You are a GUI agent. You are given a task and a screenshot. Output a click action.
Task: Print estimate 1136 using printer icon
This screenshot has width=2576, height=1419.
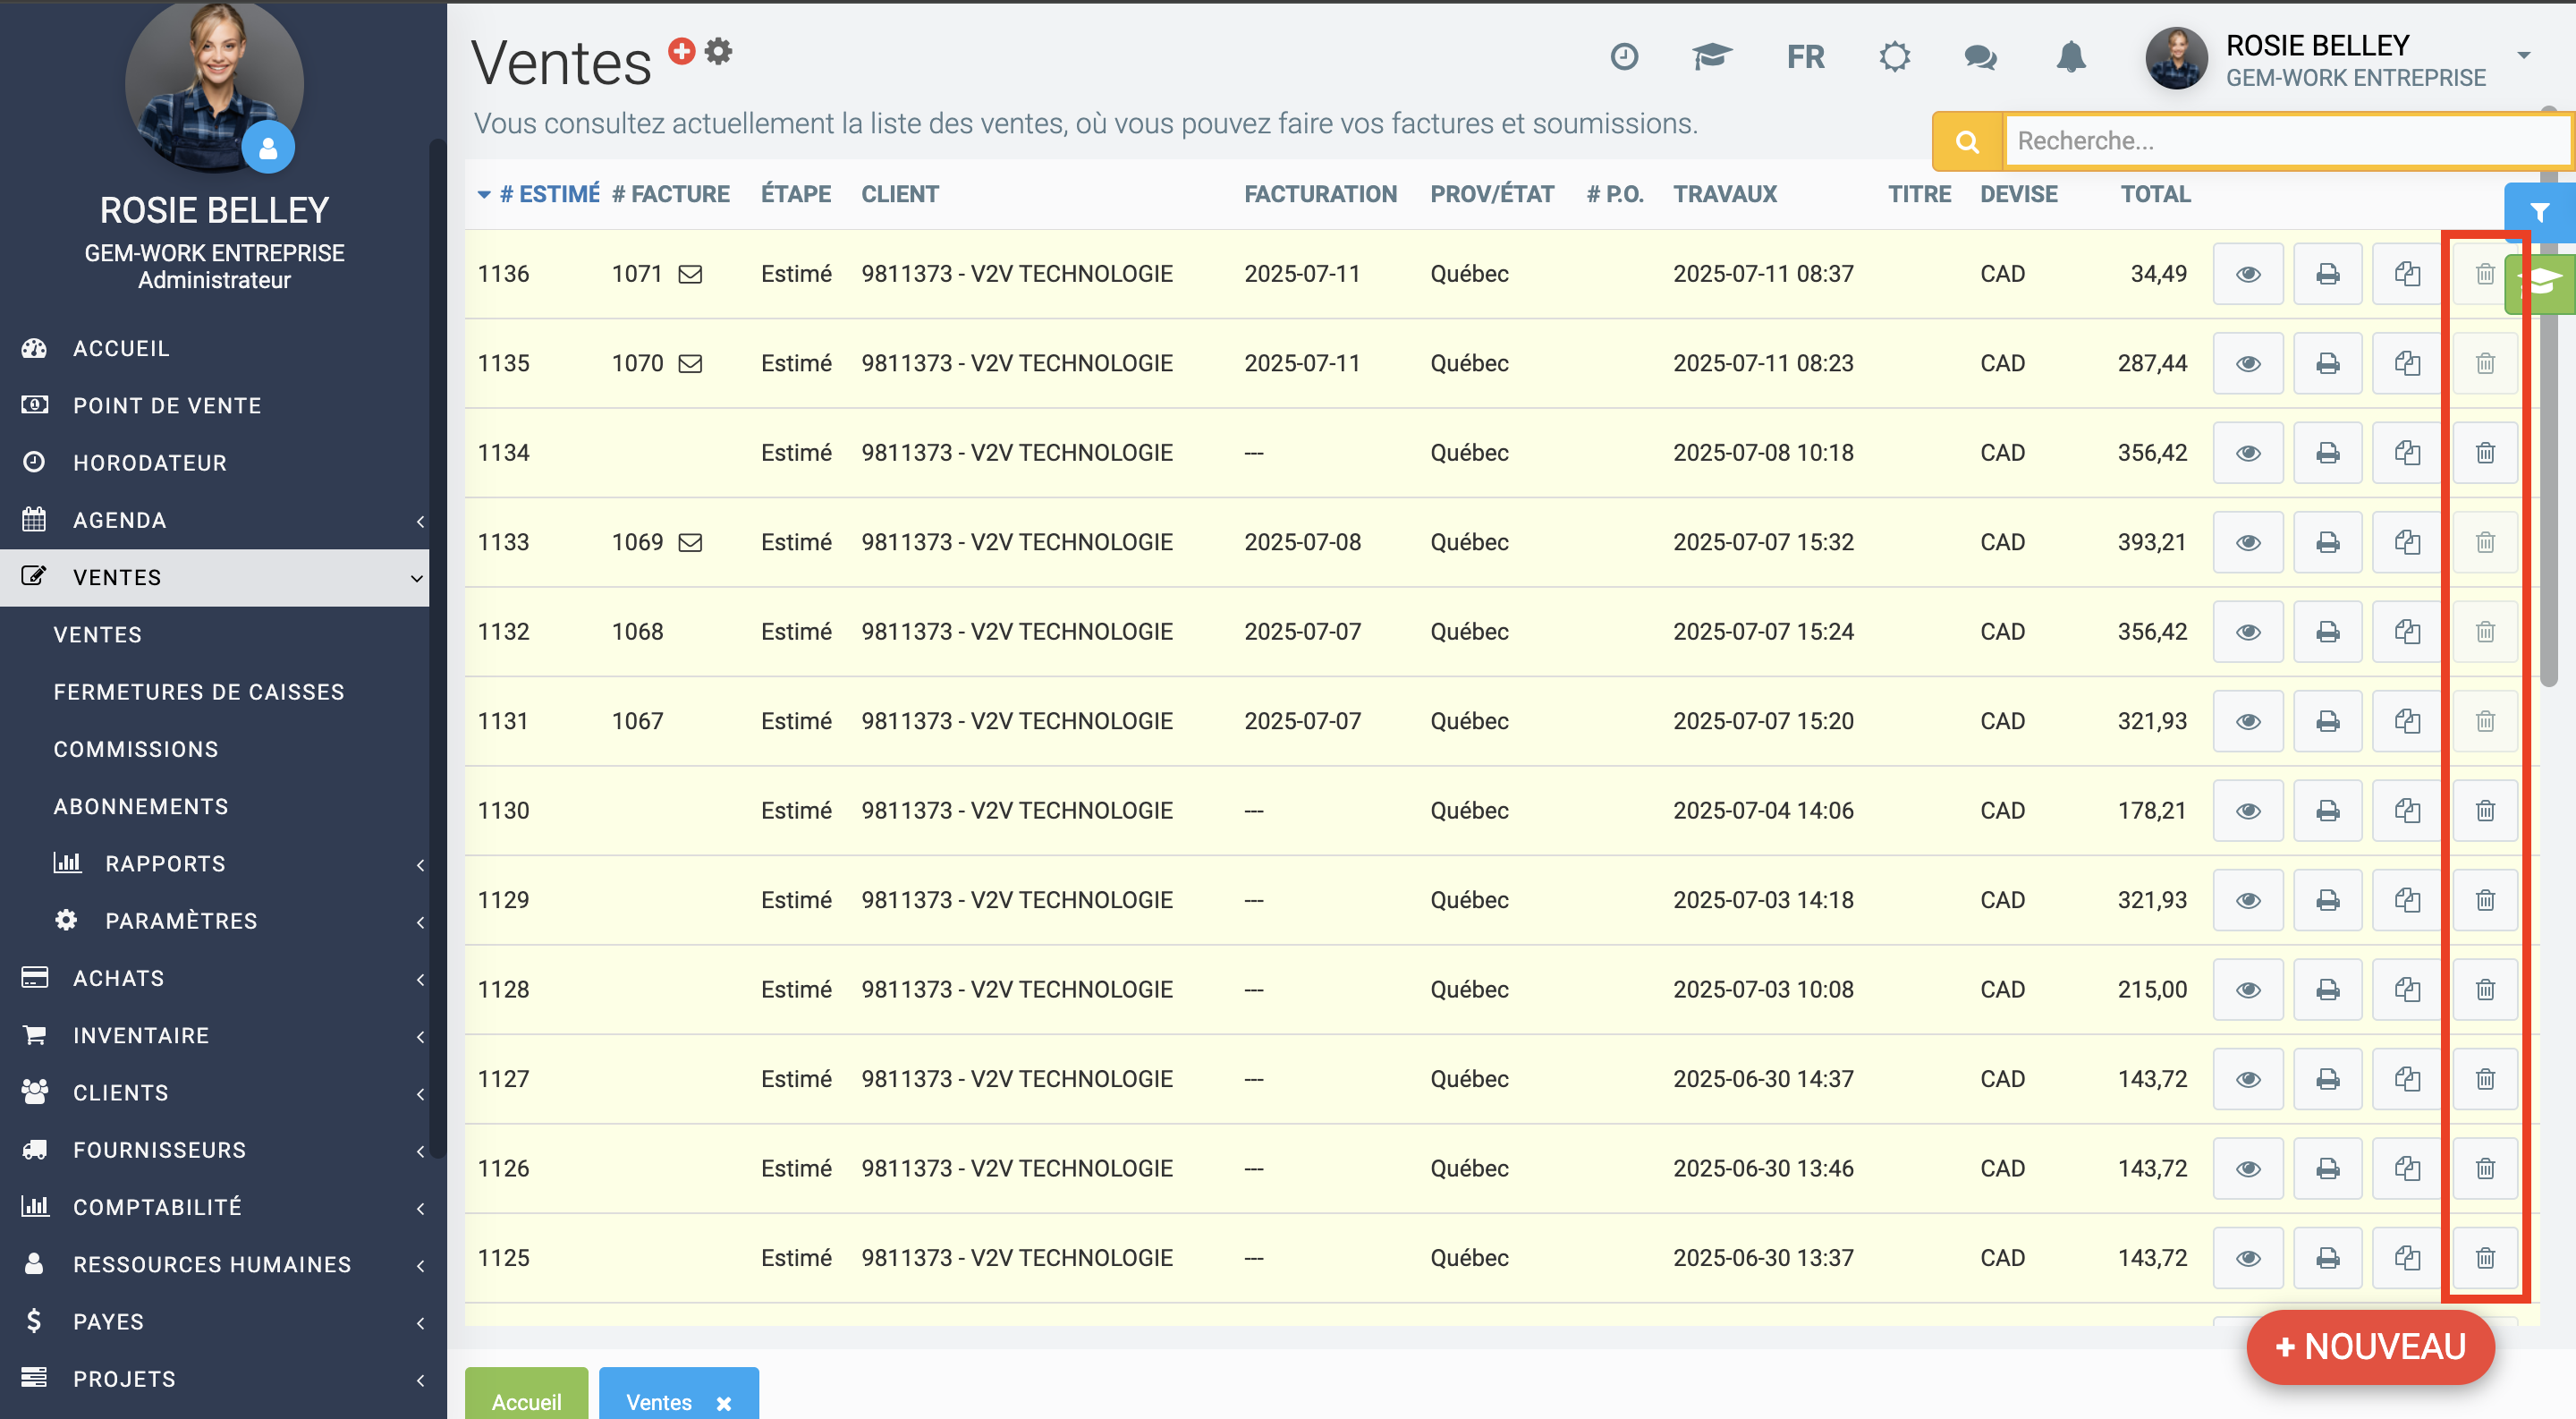click(x=2327, y=274)
